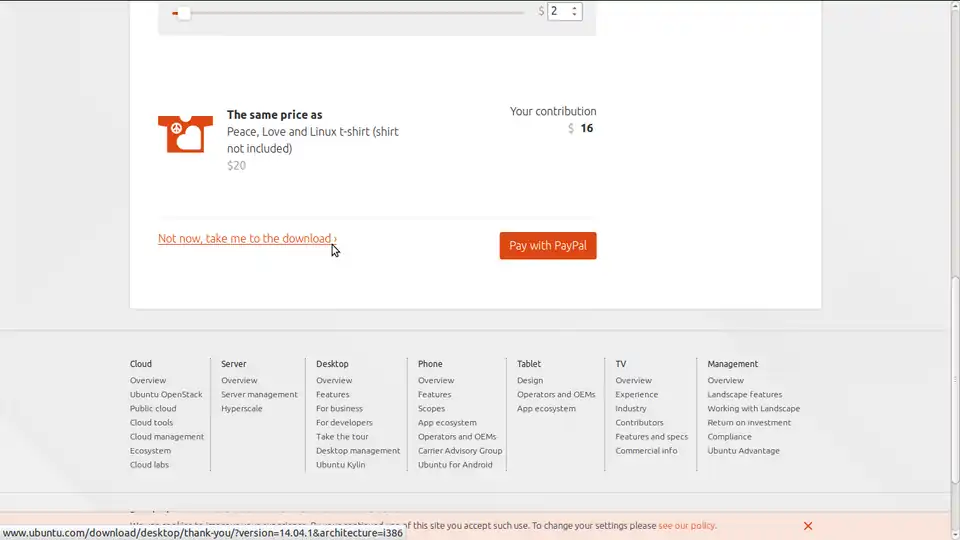The height and width of the screenshot is (540, 960).
Task: Open Return on investment link
Action: (x=749, y=422)
